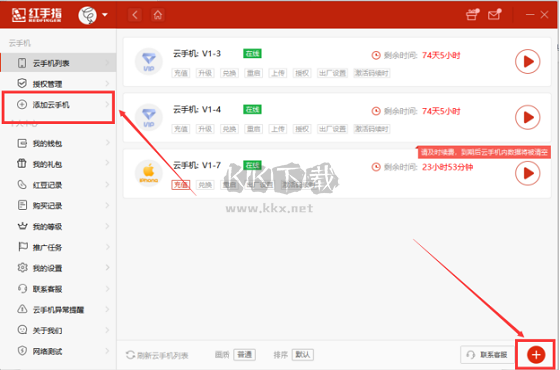560x370 pixels.
Task: Click 升级 under cloud phone V1-3
Action: click(x=205, y=73)
